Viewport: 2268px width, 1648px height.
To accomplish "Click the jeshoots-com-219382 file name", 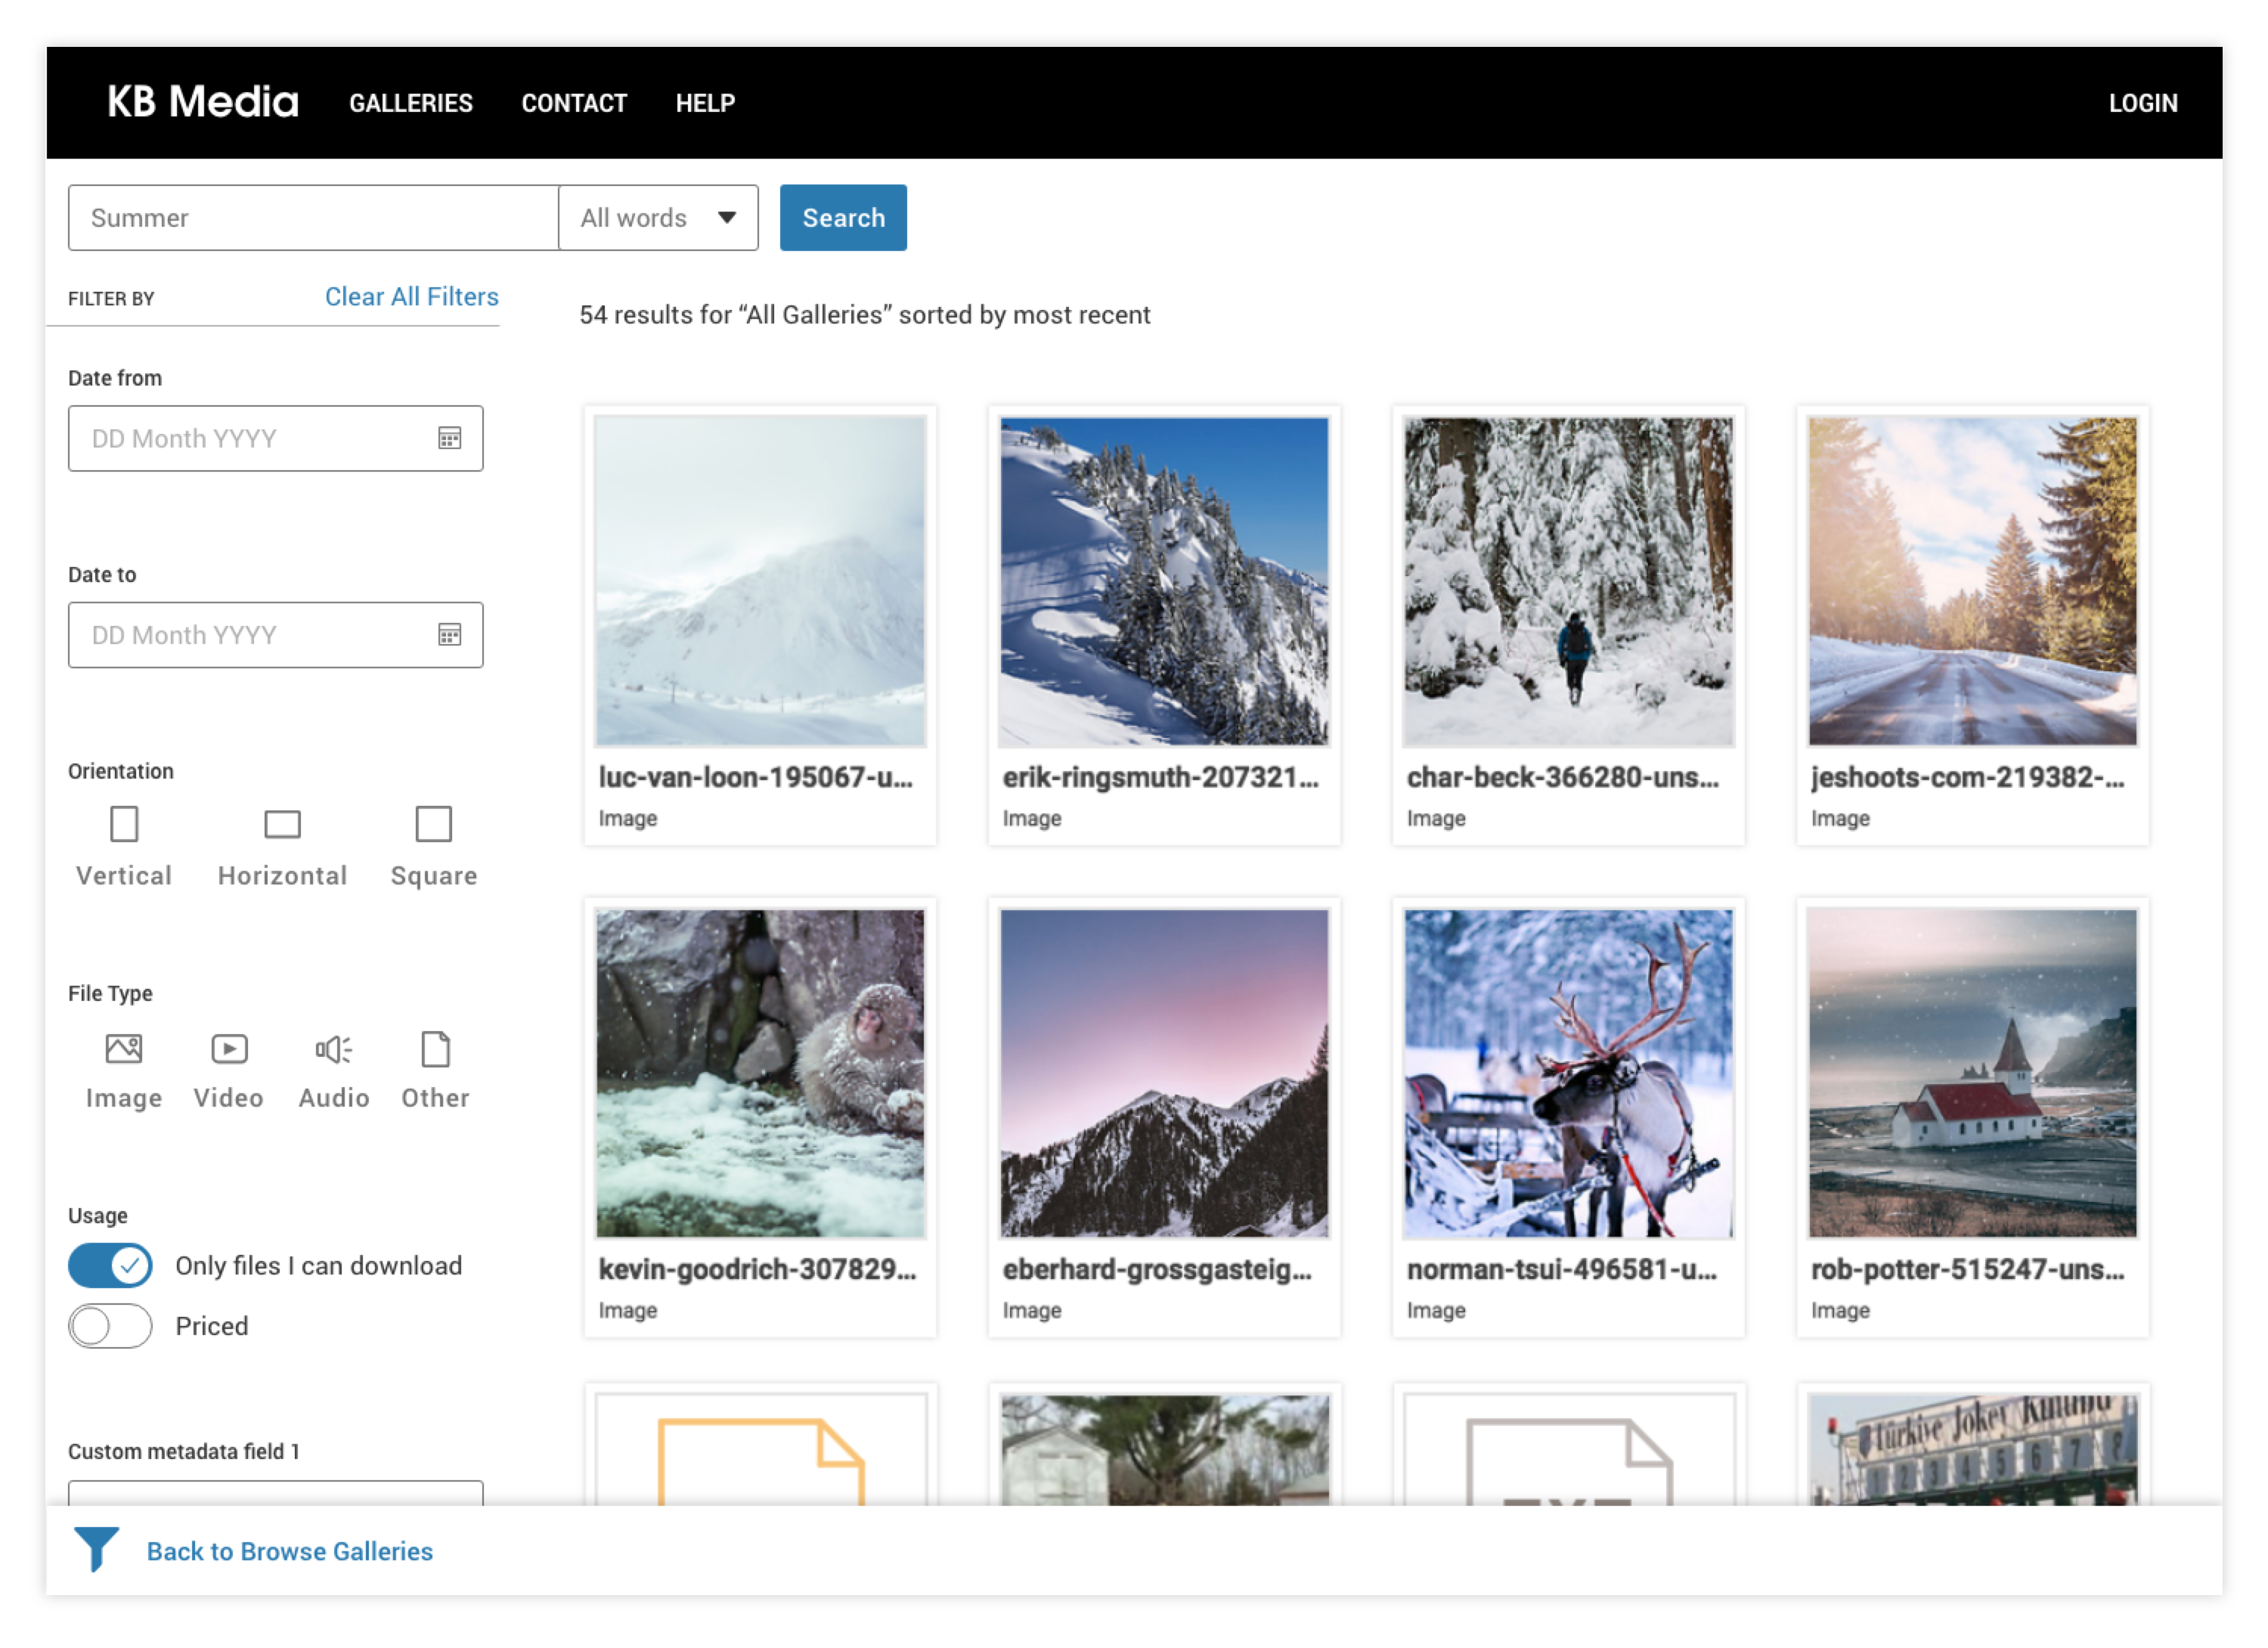I will pos(1968,778).
